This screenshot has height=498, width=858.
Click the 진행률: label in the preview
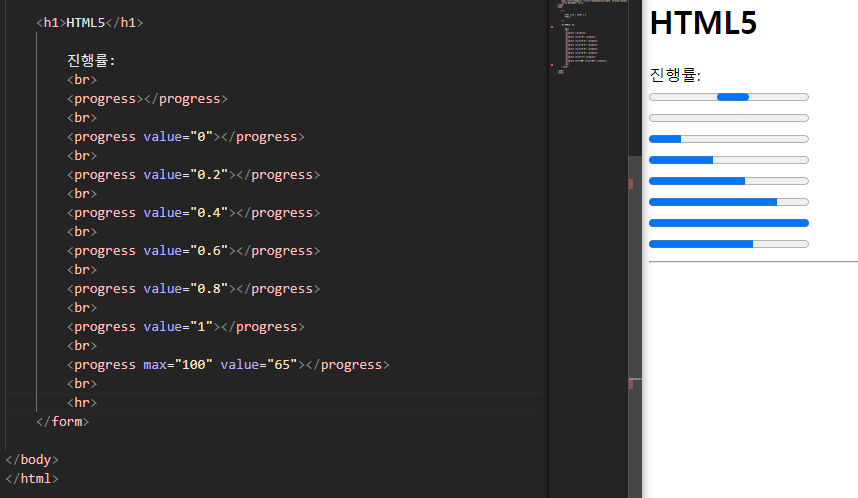click(675, 74)
